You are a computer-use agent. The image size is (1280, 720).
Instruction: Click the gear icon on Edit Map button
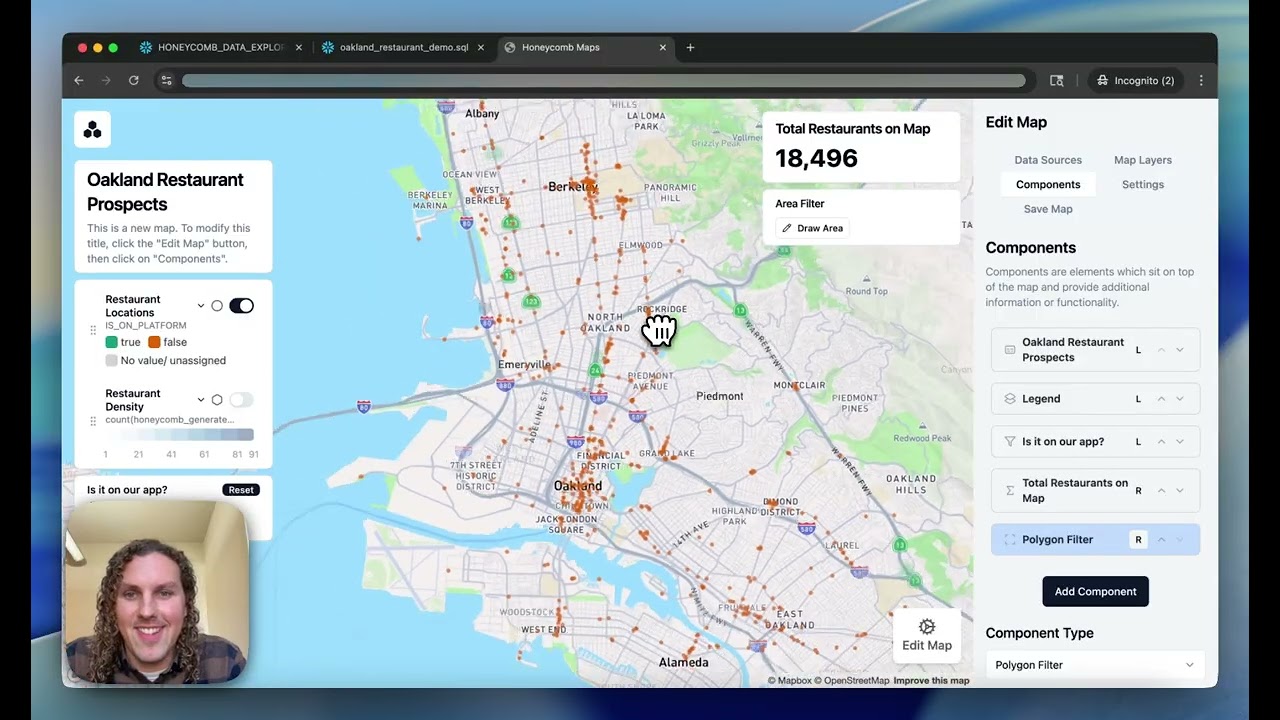click(927, 627)
